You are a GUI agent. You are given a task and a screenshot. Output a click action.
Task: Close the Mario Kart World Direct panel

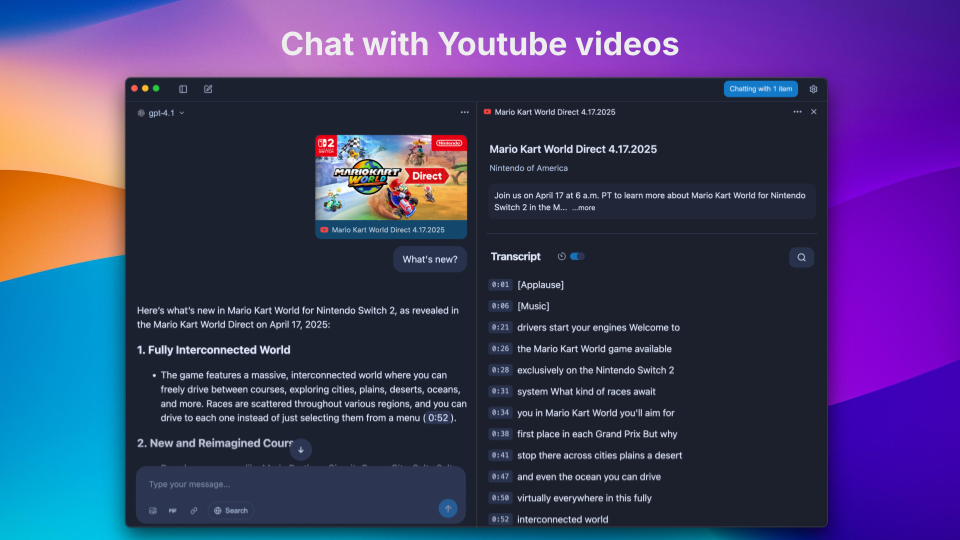814,111
